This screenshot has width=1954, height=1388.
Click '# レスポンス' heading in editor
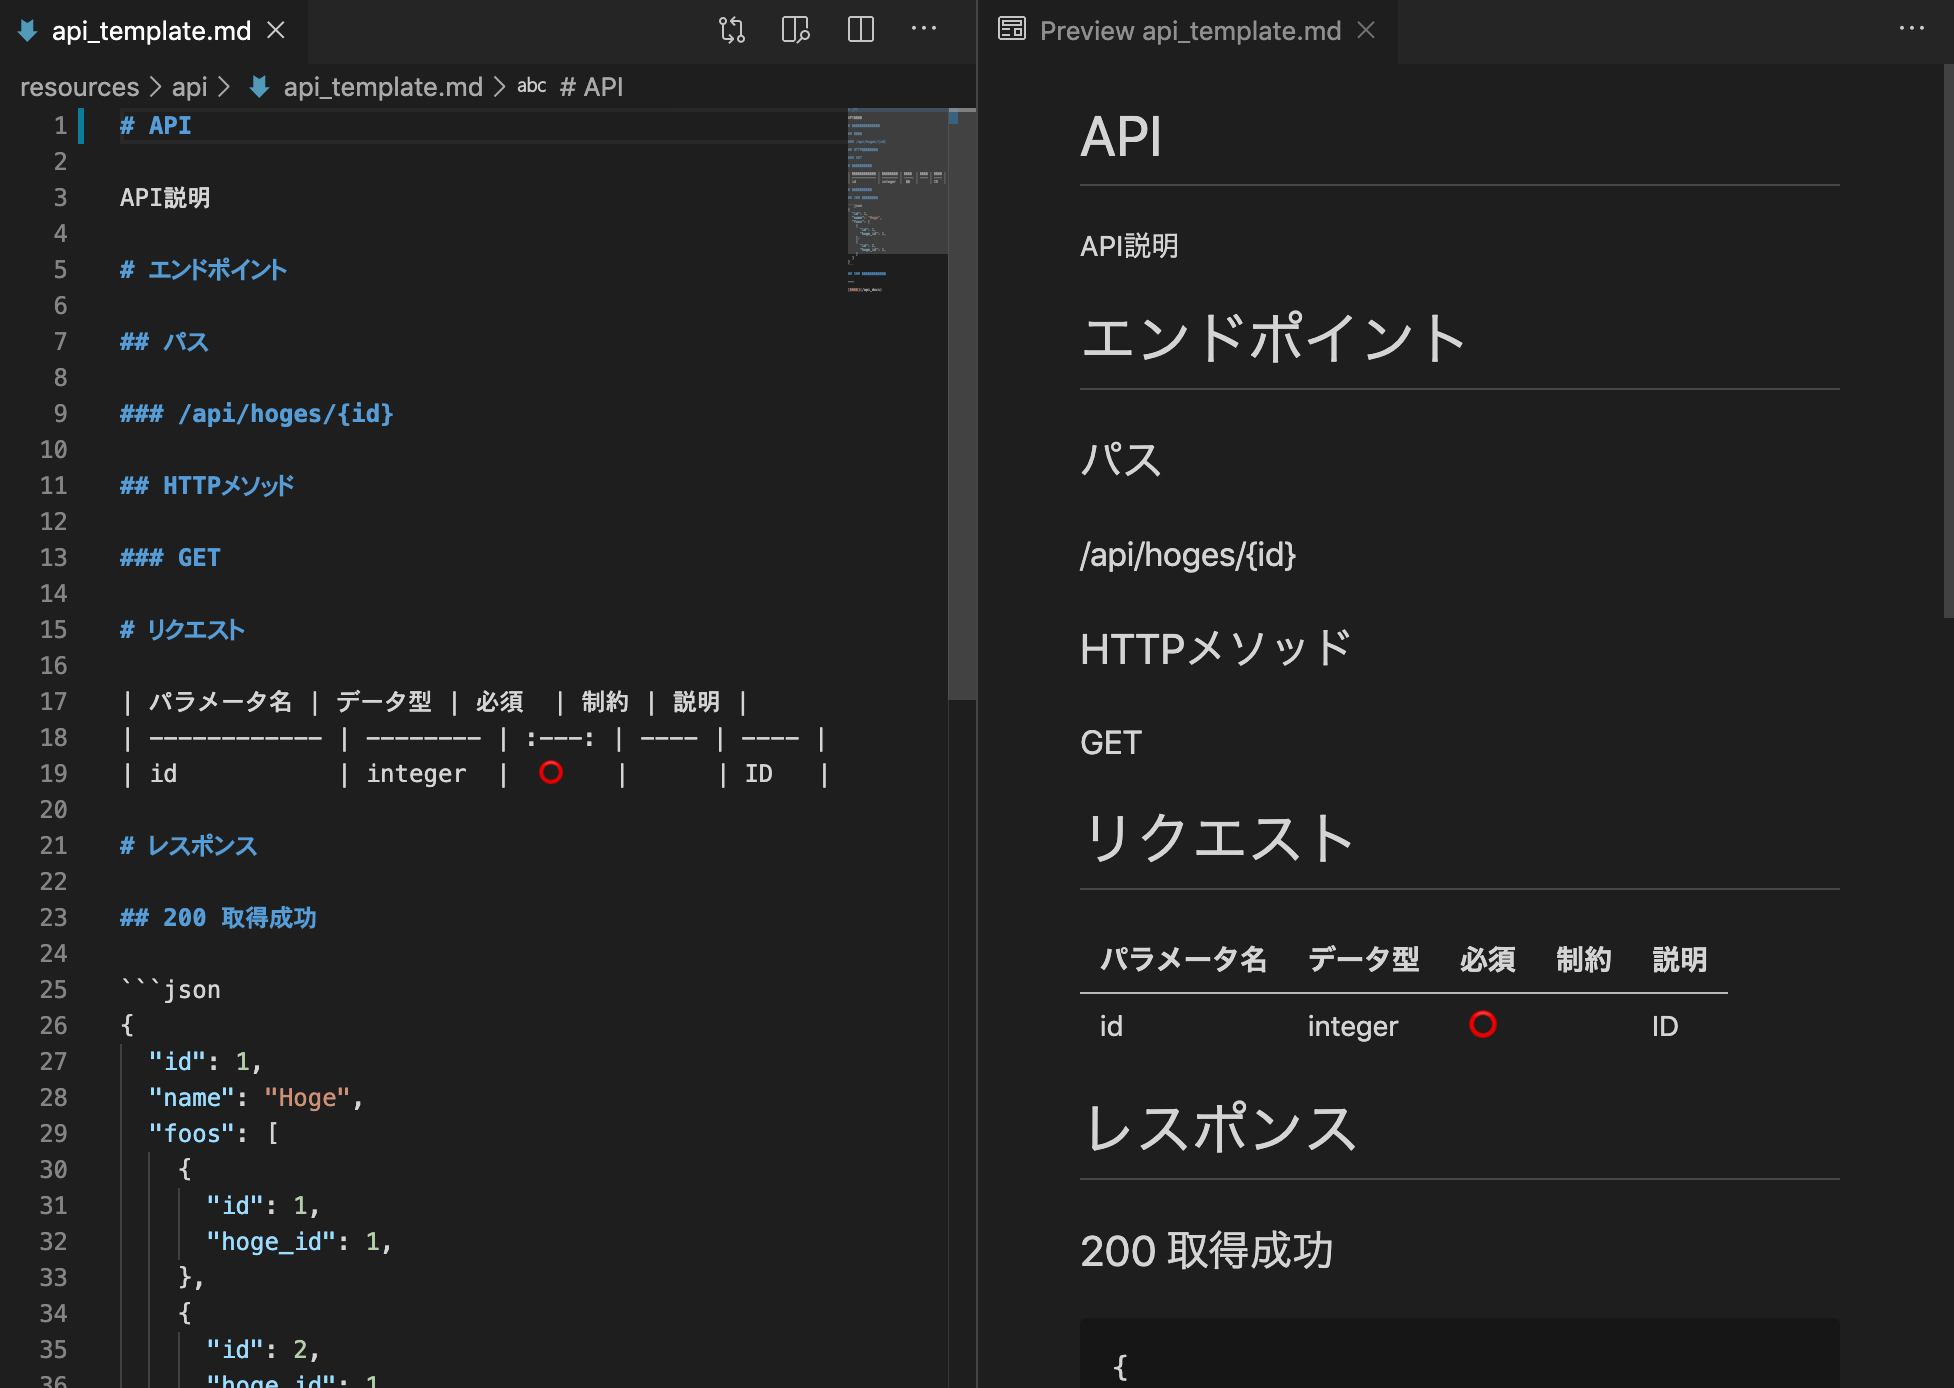click(x=189, y=845)
